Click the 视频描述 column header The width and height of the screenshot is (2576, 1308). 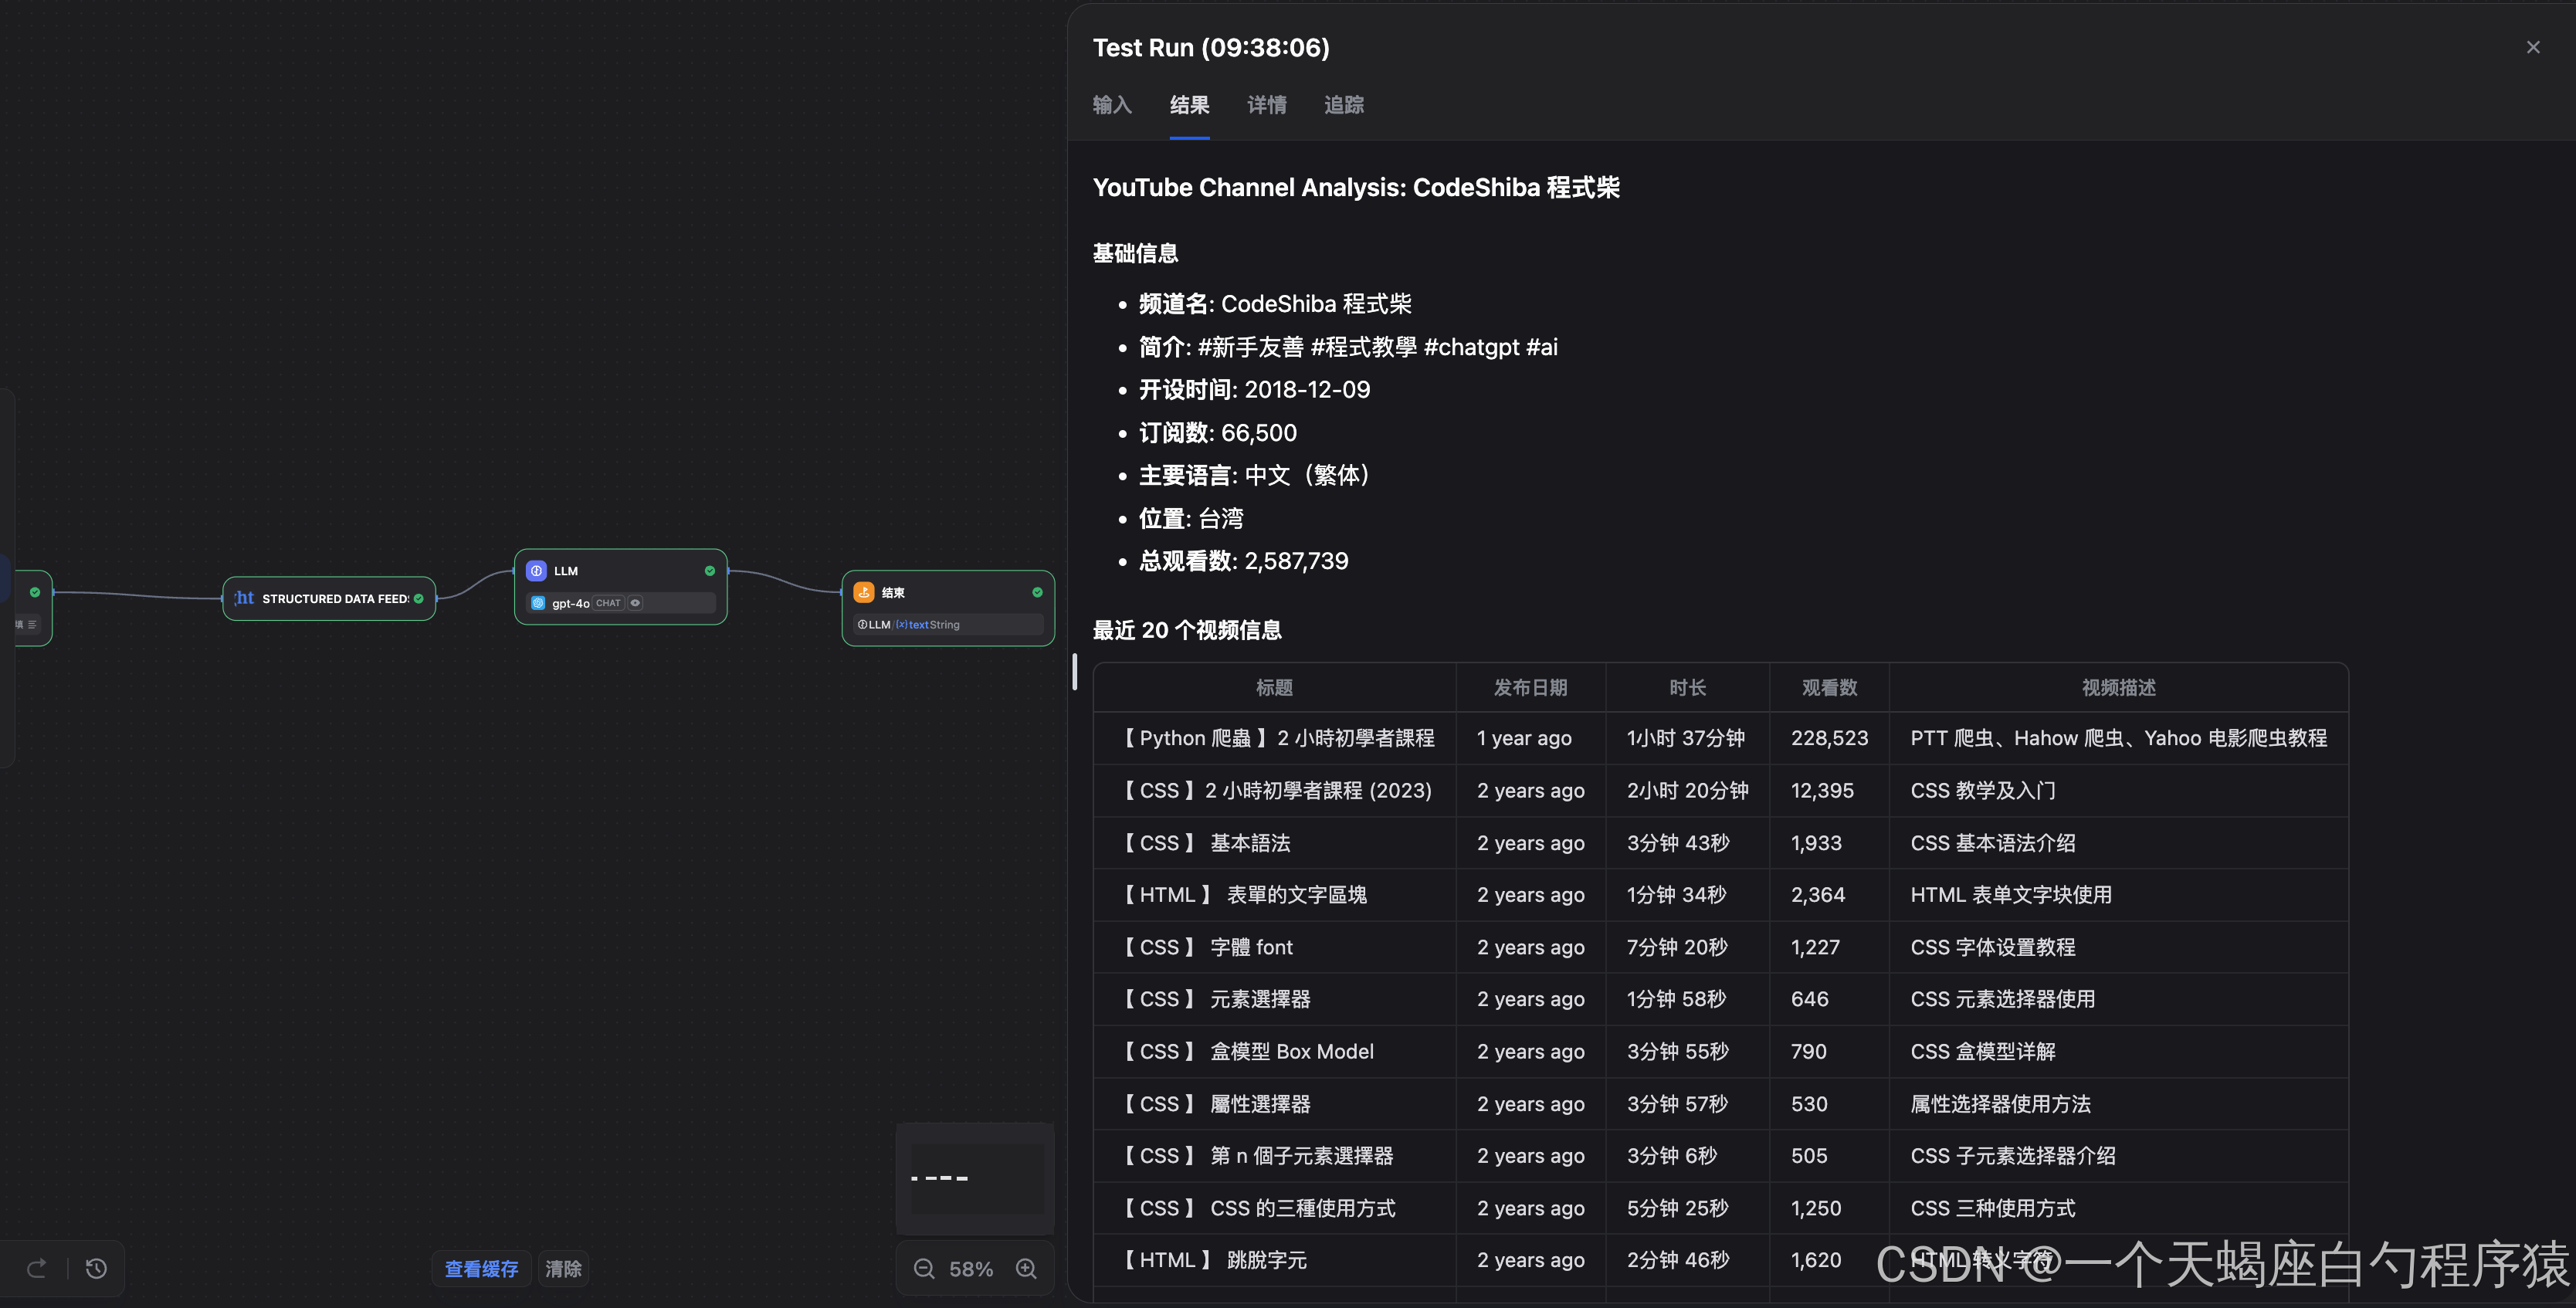point(2118,688)
